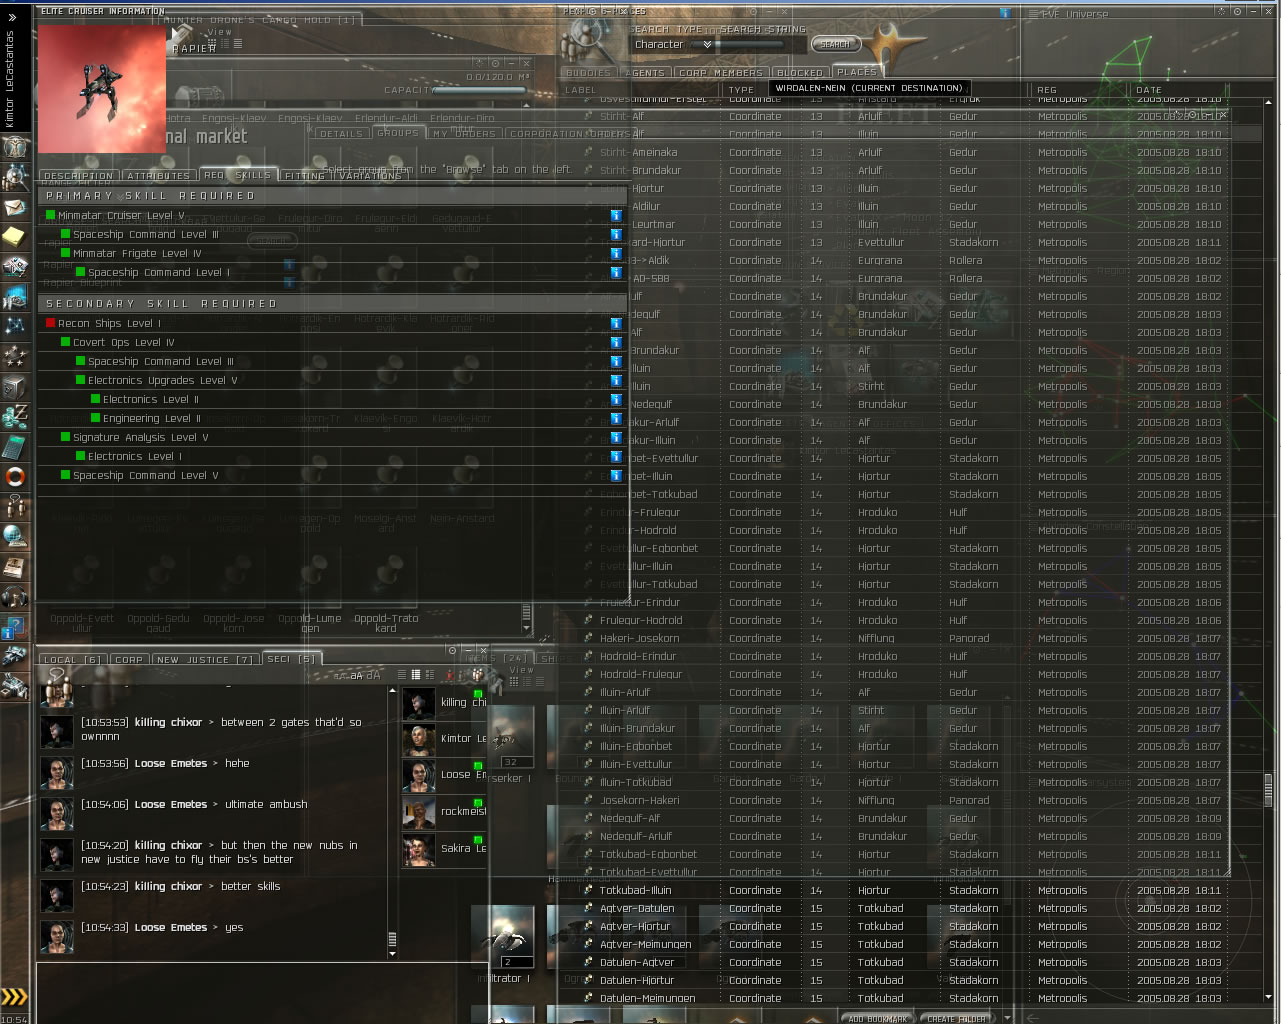
Task: Sort the places list by Reg column
Action: (x=1047, y=90)
